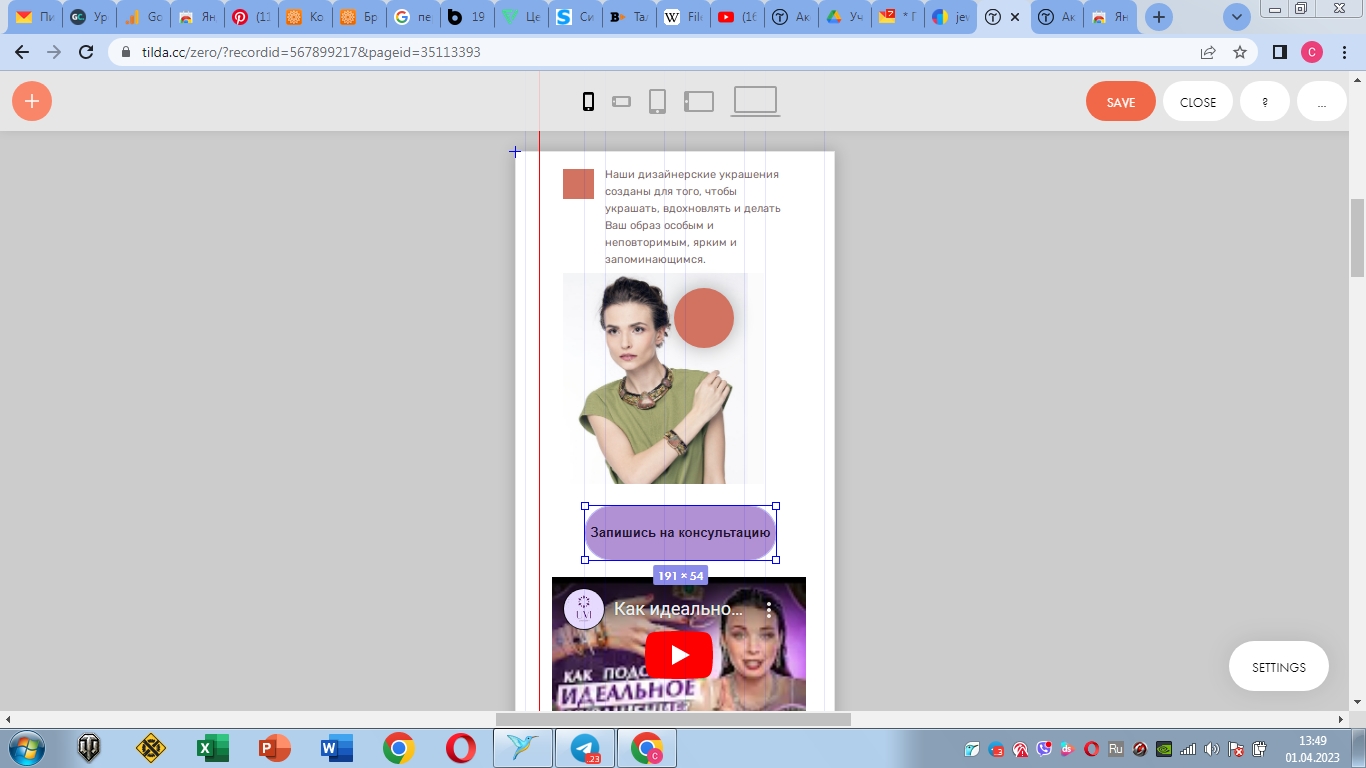Open Telegram from the taskbar

(x=585, y=748)
